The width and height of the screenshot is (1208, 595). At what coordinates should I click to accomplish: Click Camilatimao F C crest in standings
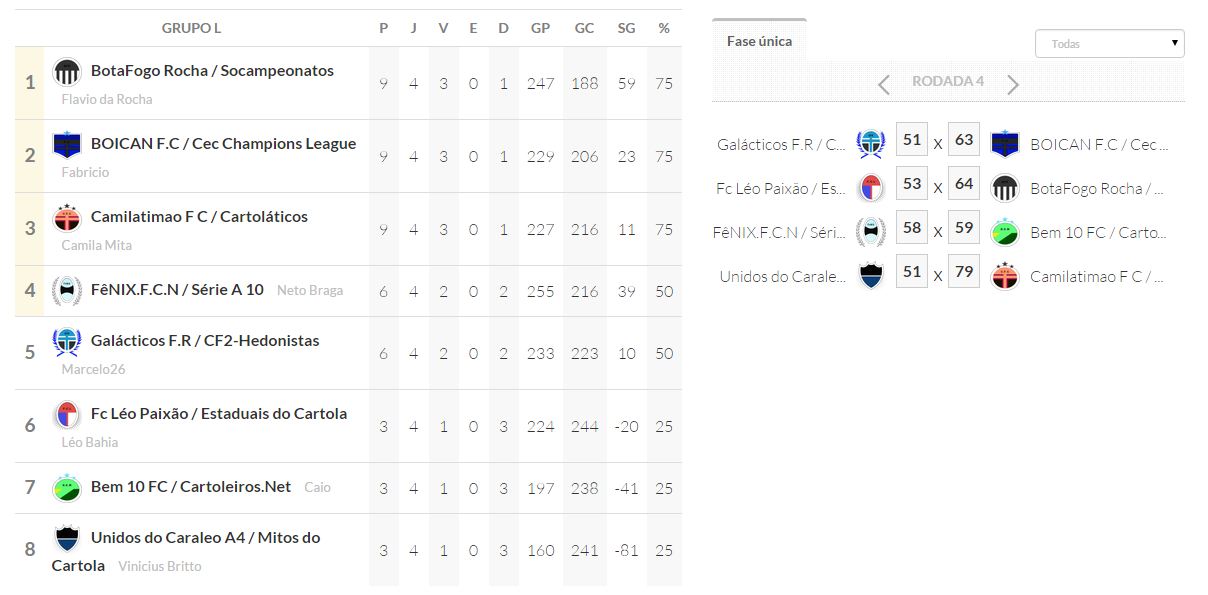(x=67, y=218)
